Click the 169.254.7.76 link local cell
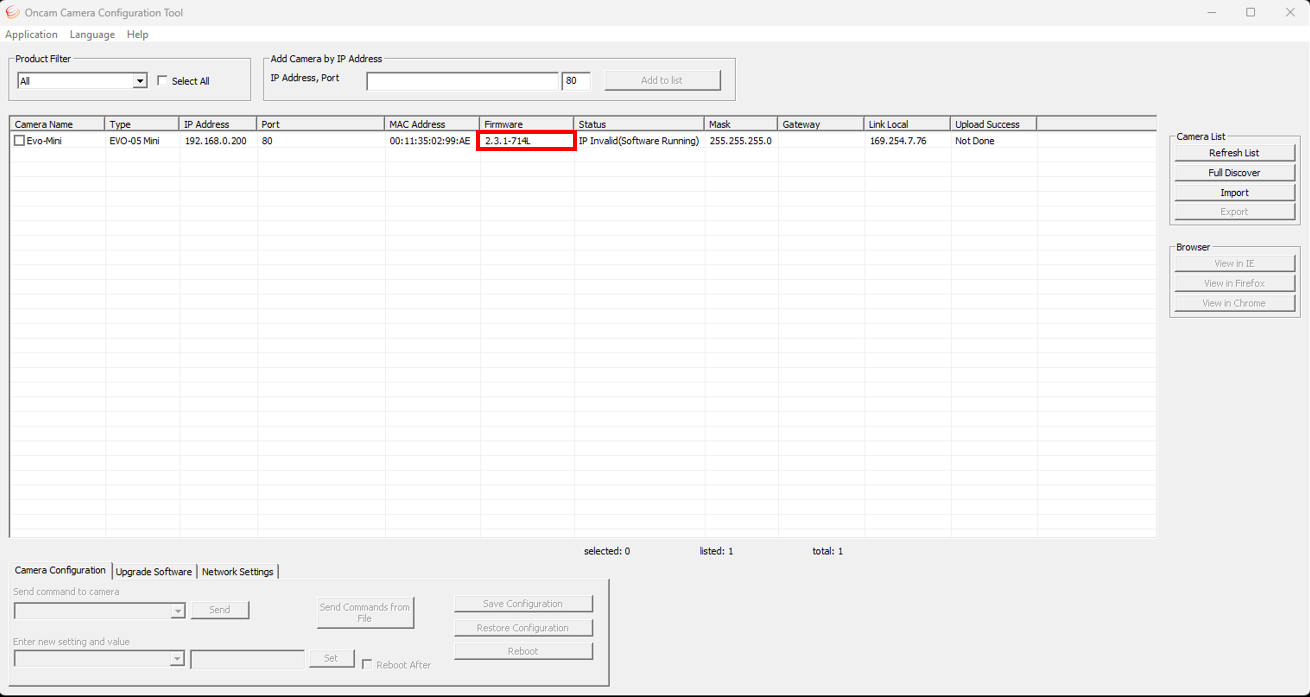This screenshot has width=1310, height=697. 898,141
